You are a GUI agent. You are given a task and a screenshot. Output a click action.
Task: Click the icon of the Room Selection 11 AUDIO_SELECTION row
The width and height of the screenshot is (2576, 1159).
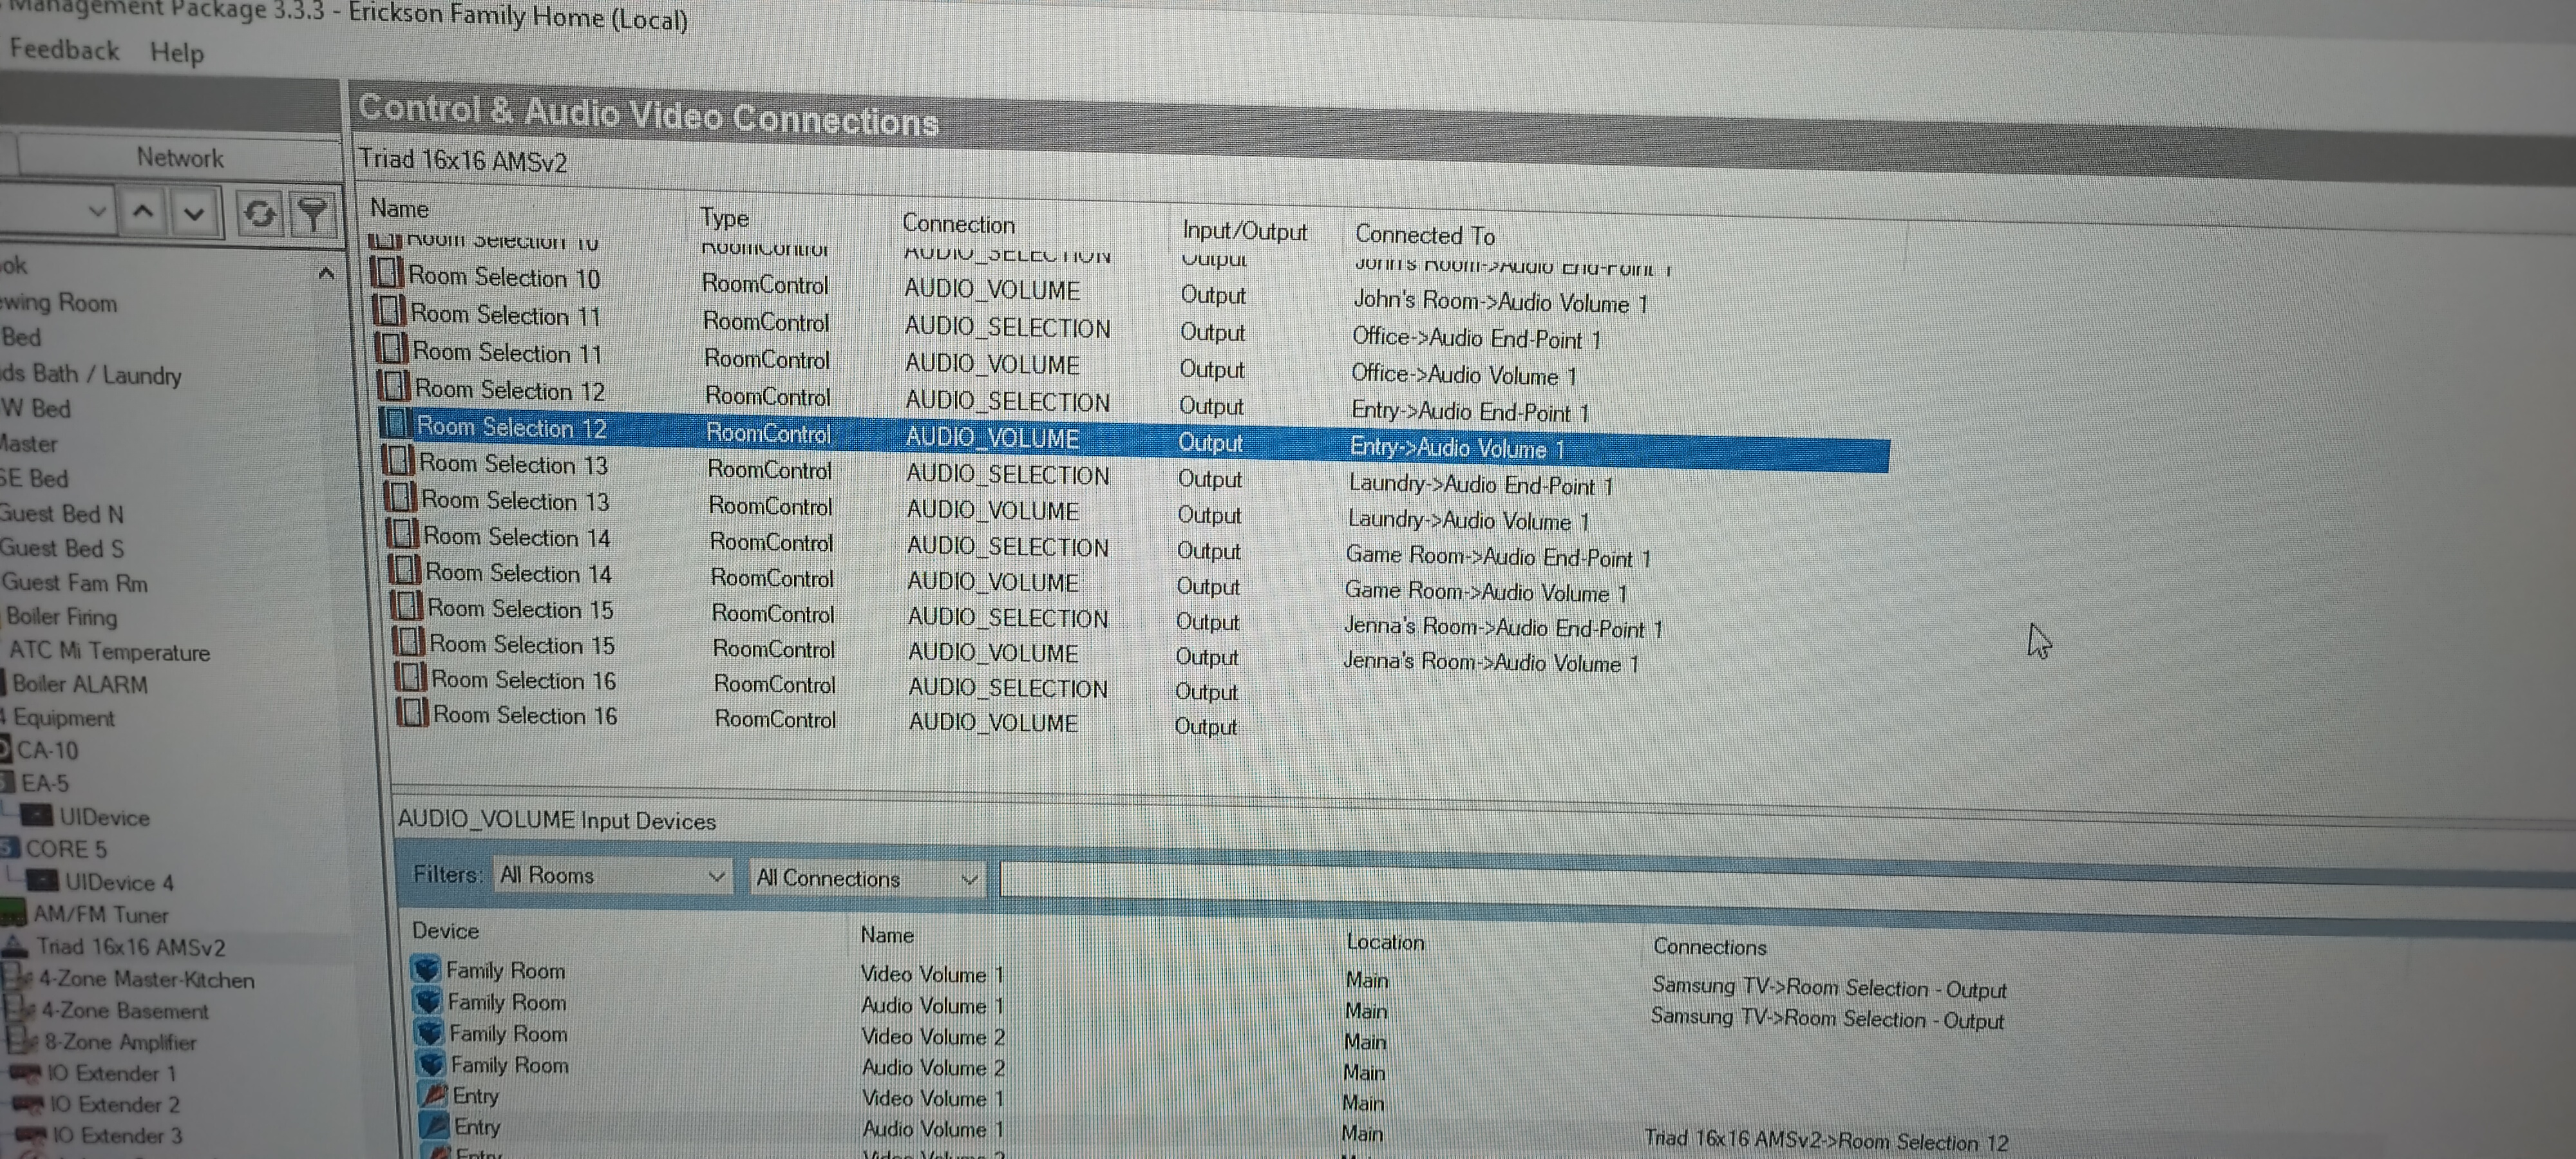388,311
